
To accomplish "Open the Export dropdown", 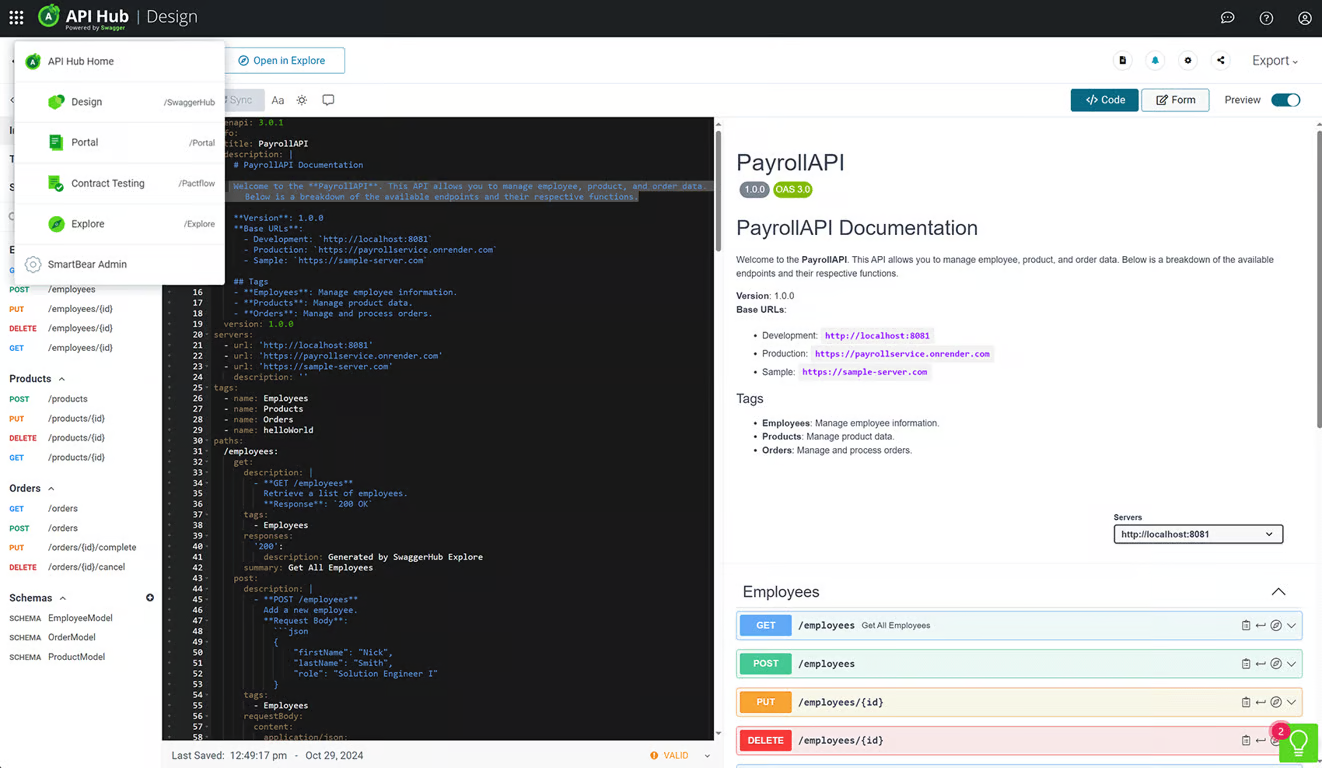I will [1275, 61].
